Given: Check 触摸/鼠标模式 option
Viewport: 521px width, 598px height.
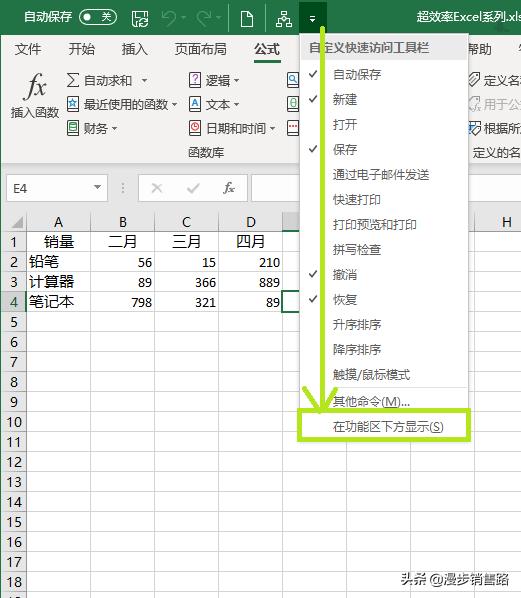Looking at the screenshot, I should coord(384,375).
